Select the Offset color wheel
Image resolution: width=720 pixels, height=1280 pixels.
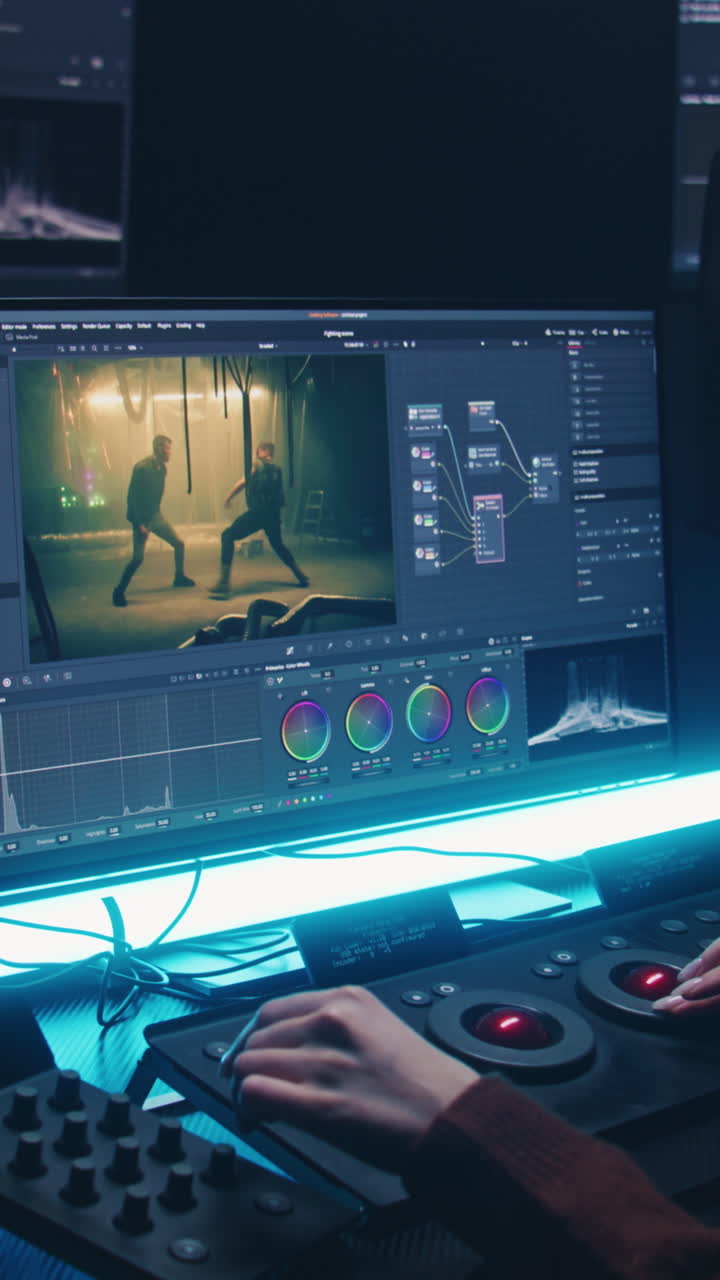click(488, 705)
